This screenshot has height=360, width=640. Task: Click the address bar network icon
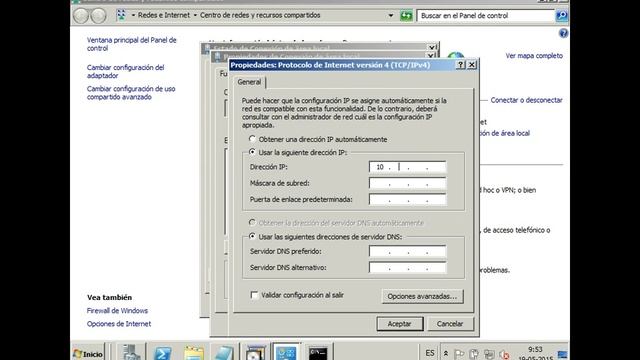[121, 16]
